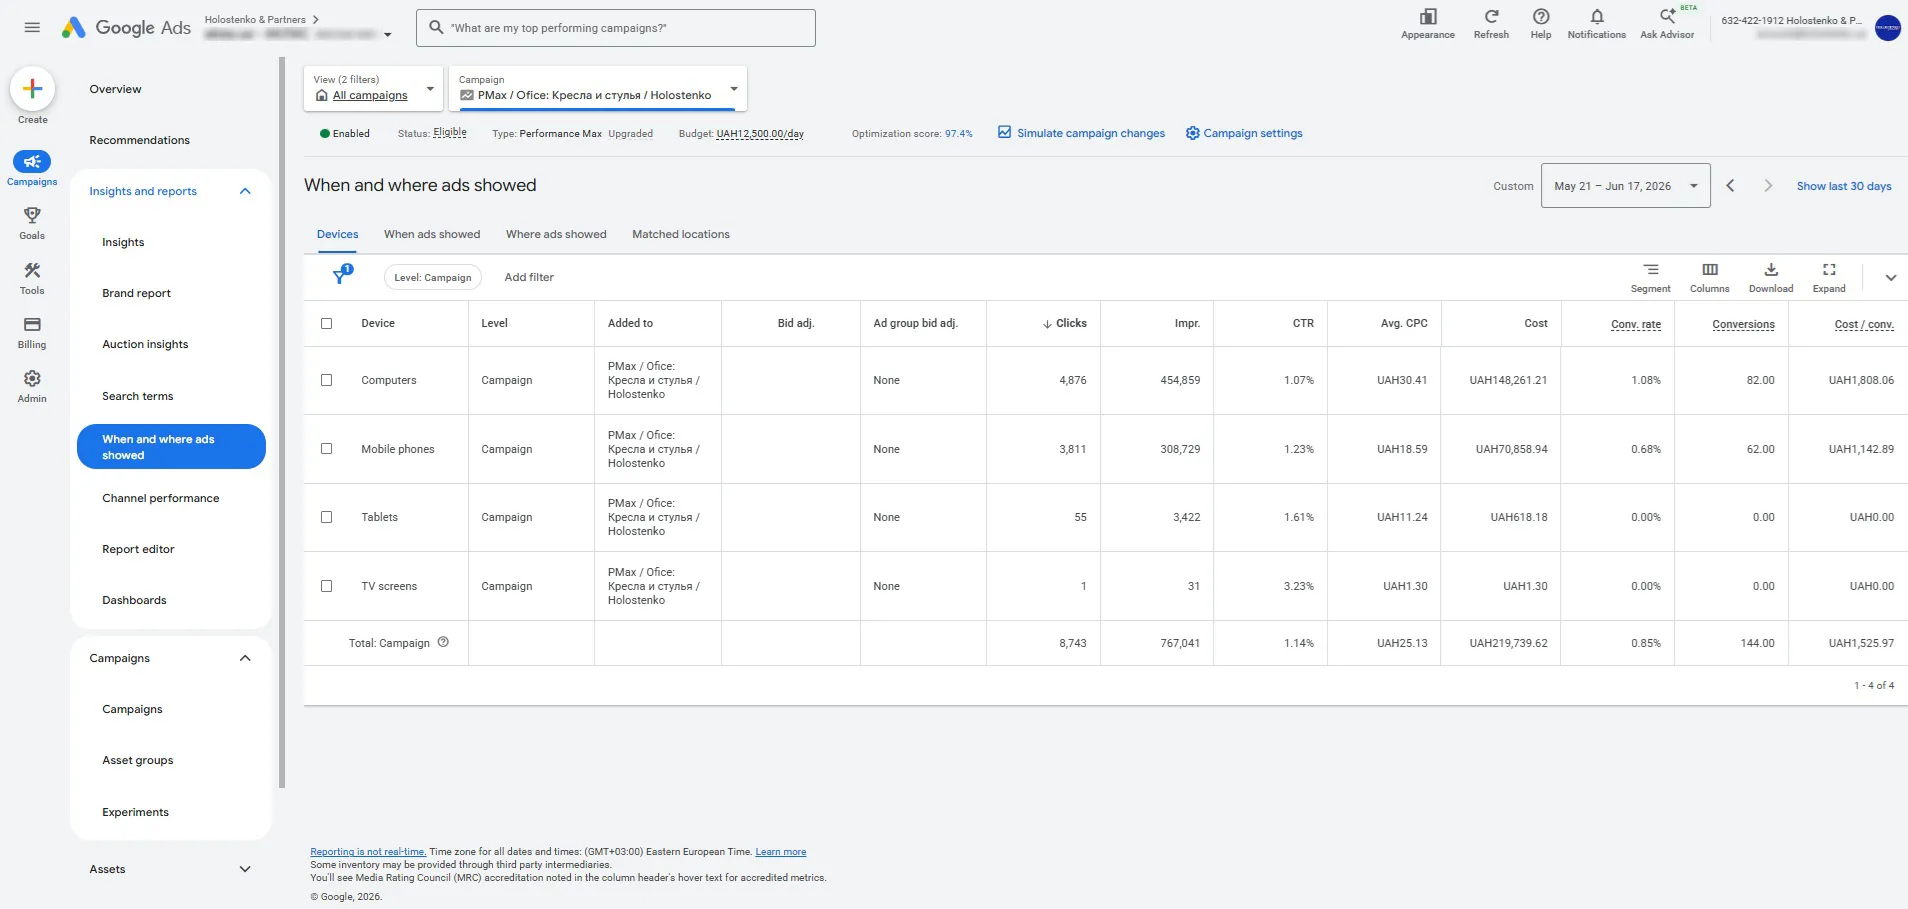This screenshot has height=909, width=1908.
Task: Open Notifications bell
Action: pos(1597,24)
